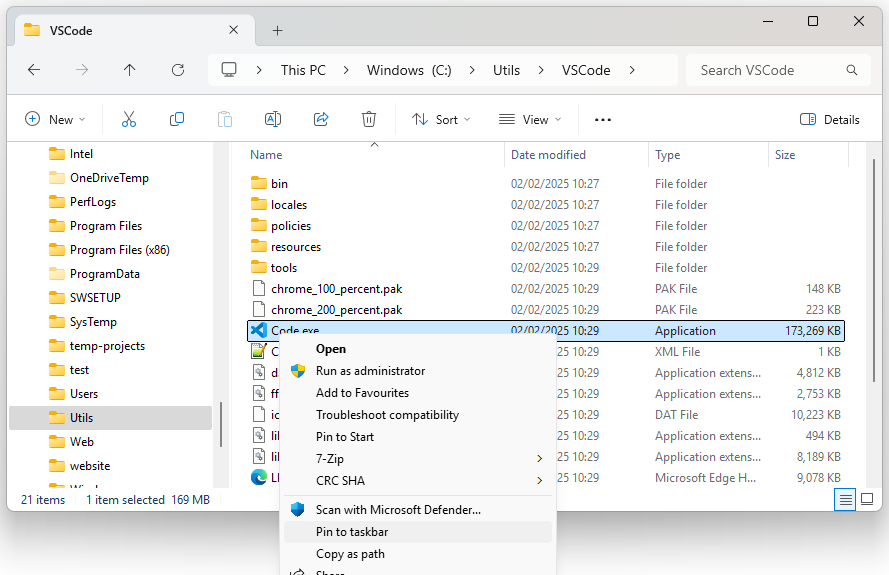This screenshot has height=575, width=889.
Task: Click This PC in address bar
Action: 303,70
